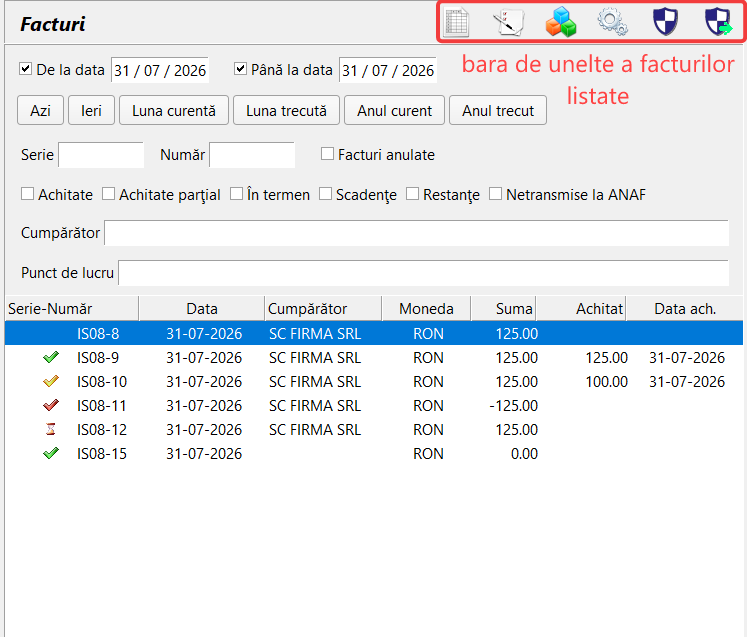Viewport: 747px width, 637px height.
Task: Click the 0.00 amount cell
Action: click(525, 454)
